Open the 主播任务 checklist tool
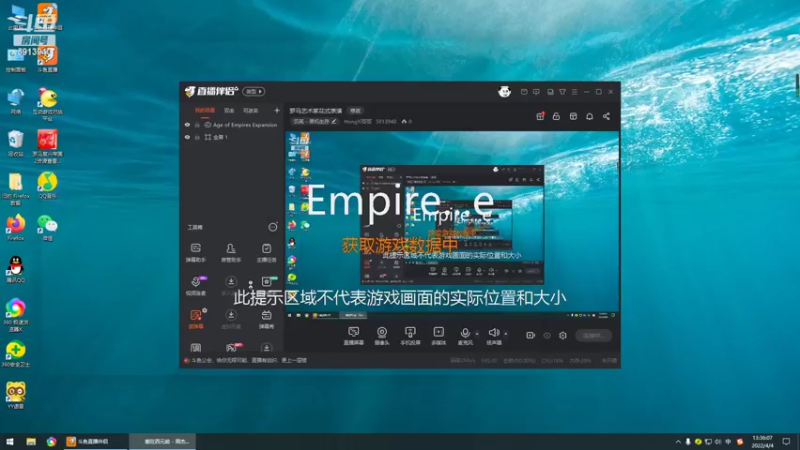800x450 pixels. 266,253
